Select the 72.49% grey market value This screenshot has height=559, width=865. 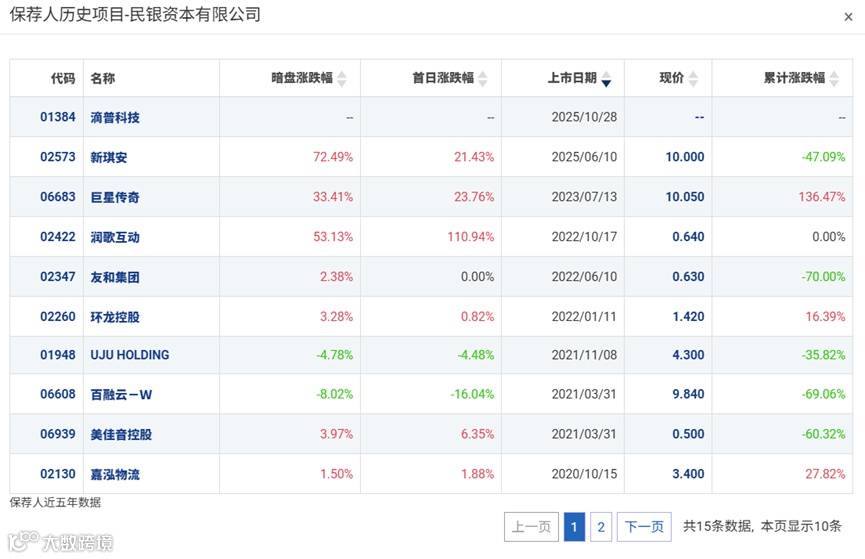point(333,157)
